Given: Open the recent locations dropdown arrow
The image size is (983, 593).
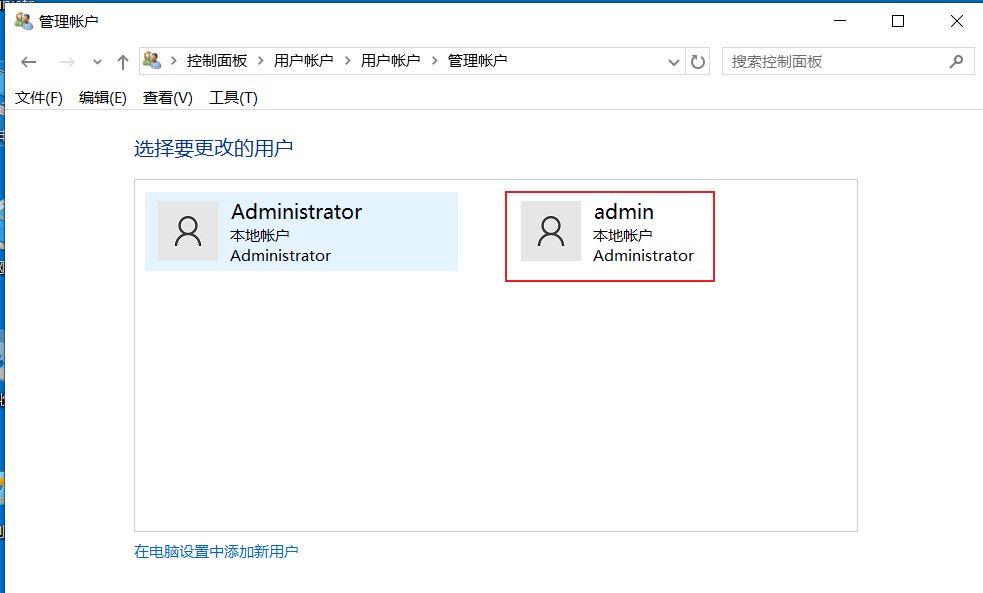Looking at the screenshot, I should pyautogui.click(x=97, y=62).
